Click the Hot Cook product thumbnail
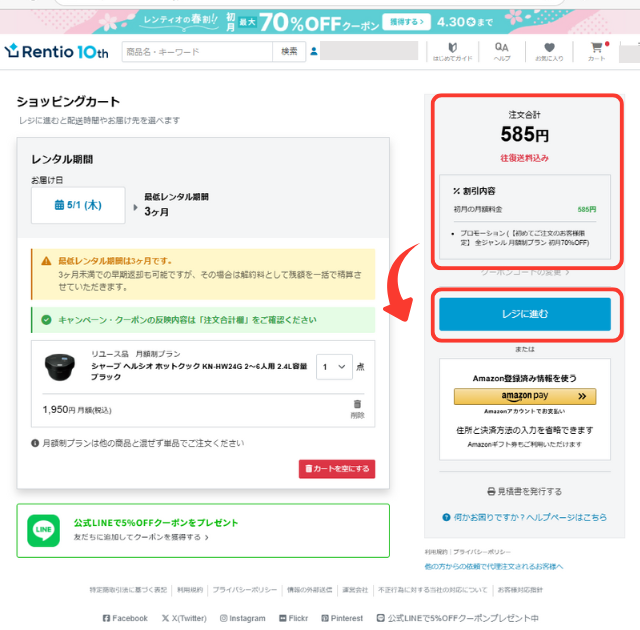 [60, 367]
